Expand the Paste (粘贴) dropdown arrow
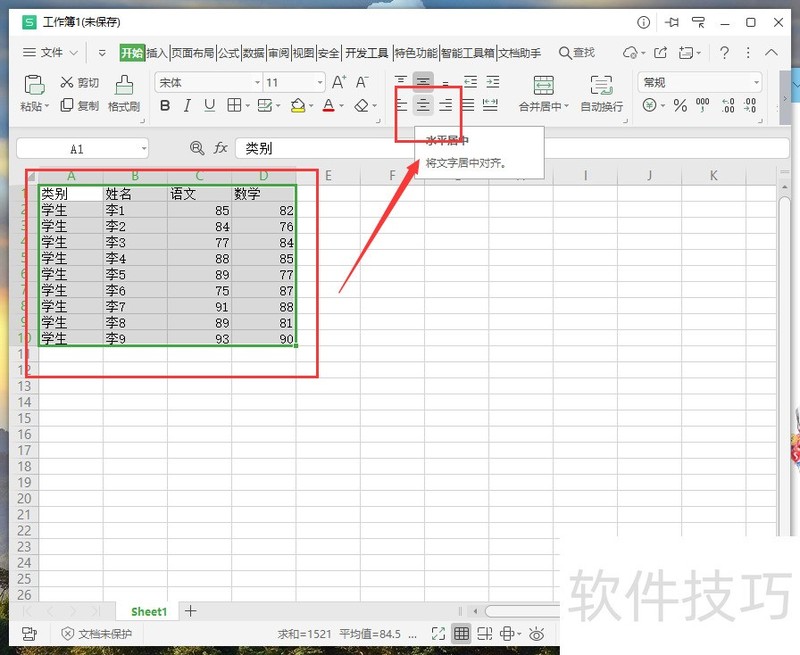The width and height of the screenshot is (800, 655). click(x=47, y=106)
